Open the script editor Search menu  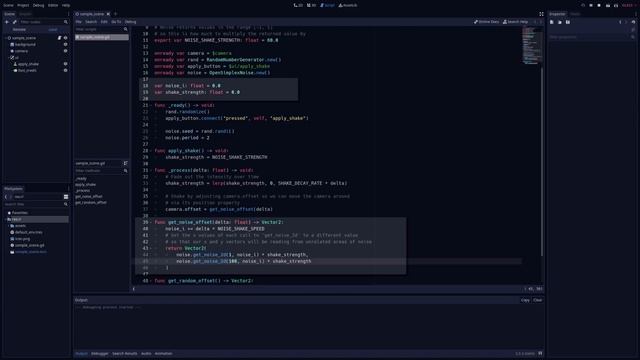pos(91,22)
